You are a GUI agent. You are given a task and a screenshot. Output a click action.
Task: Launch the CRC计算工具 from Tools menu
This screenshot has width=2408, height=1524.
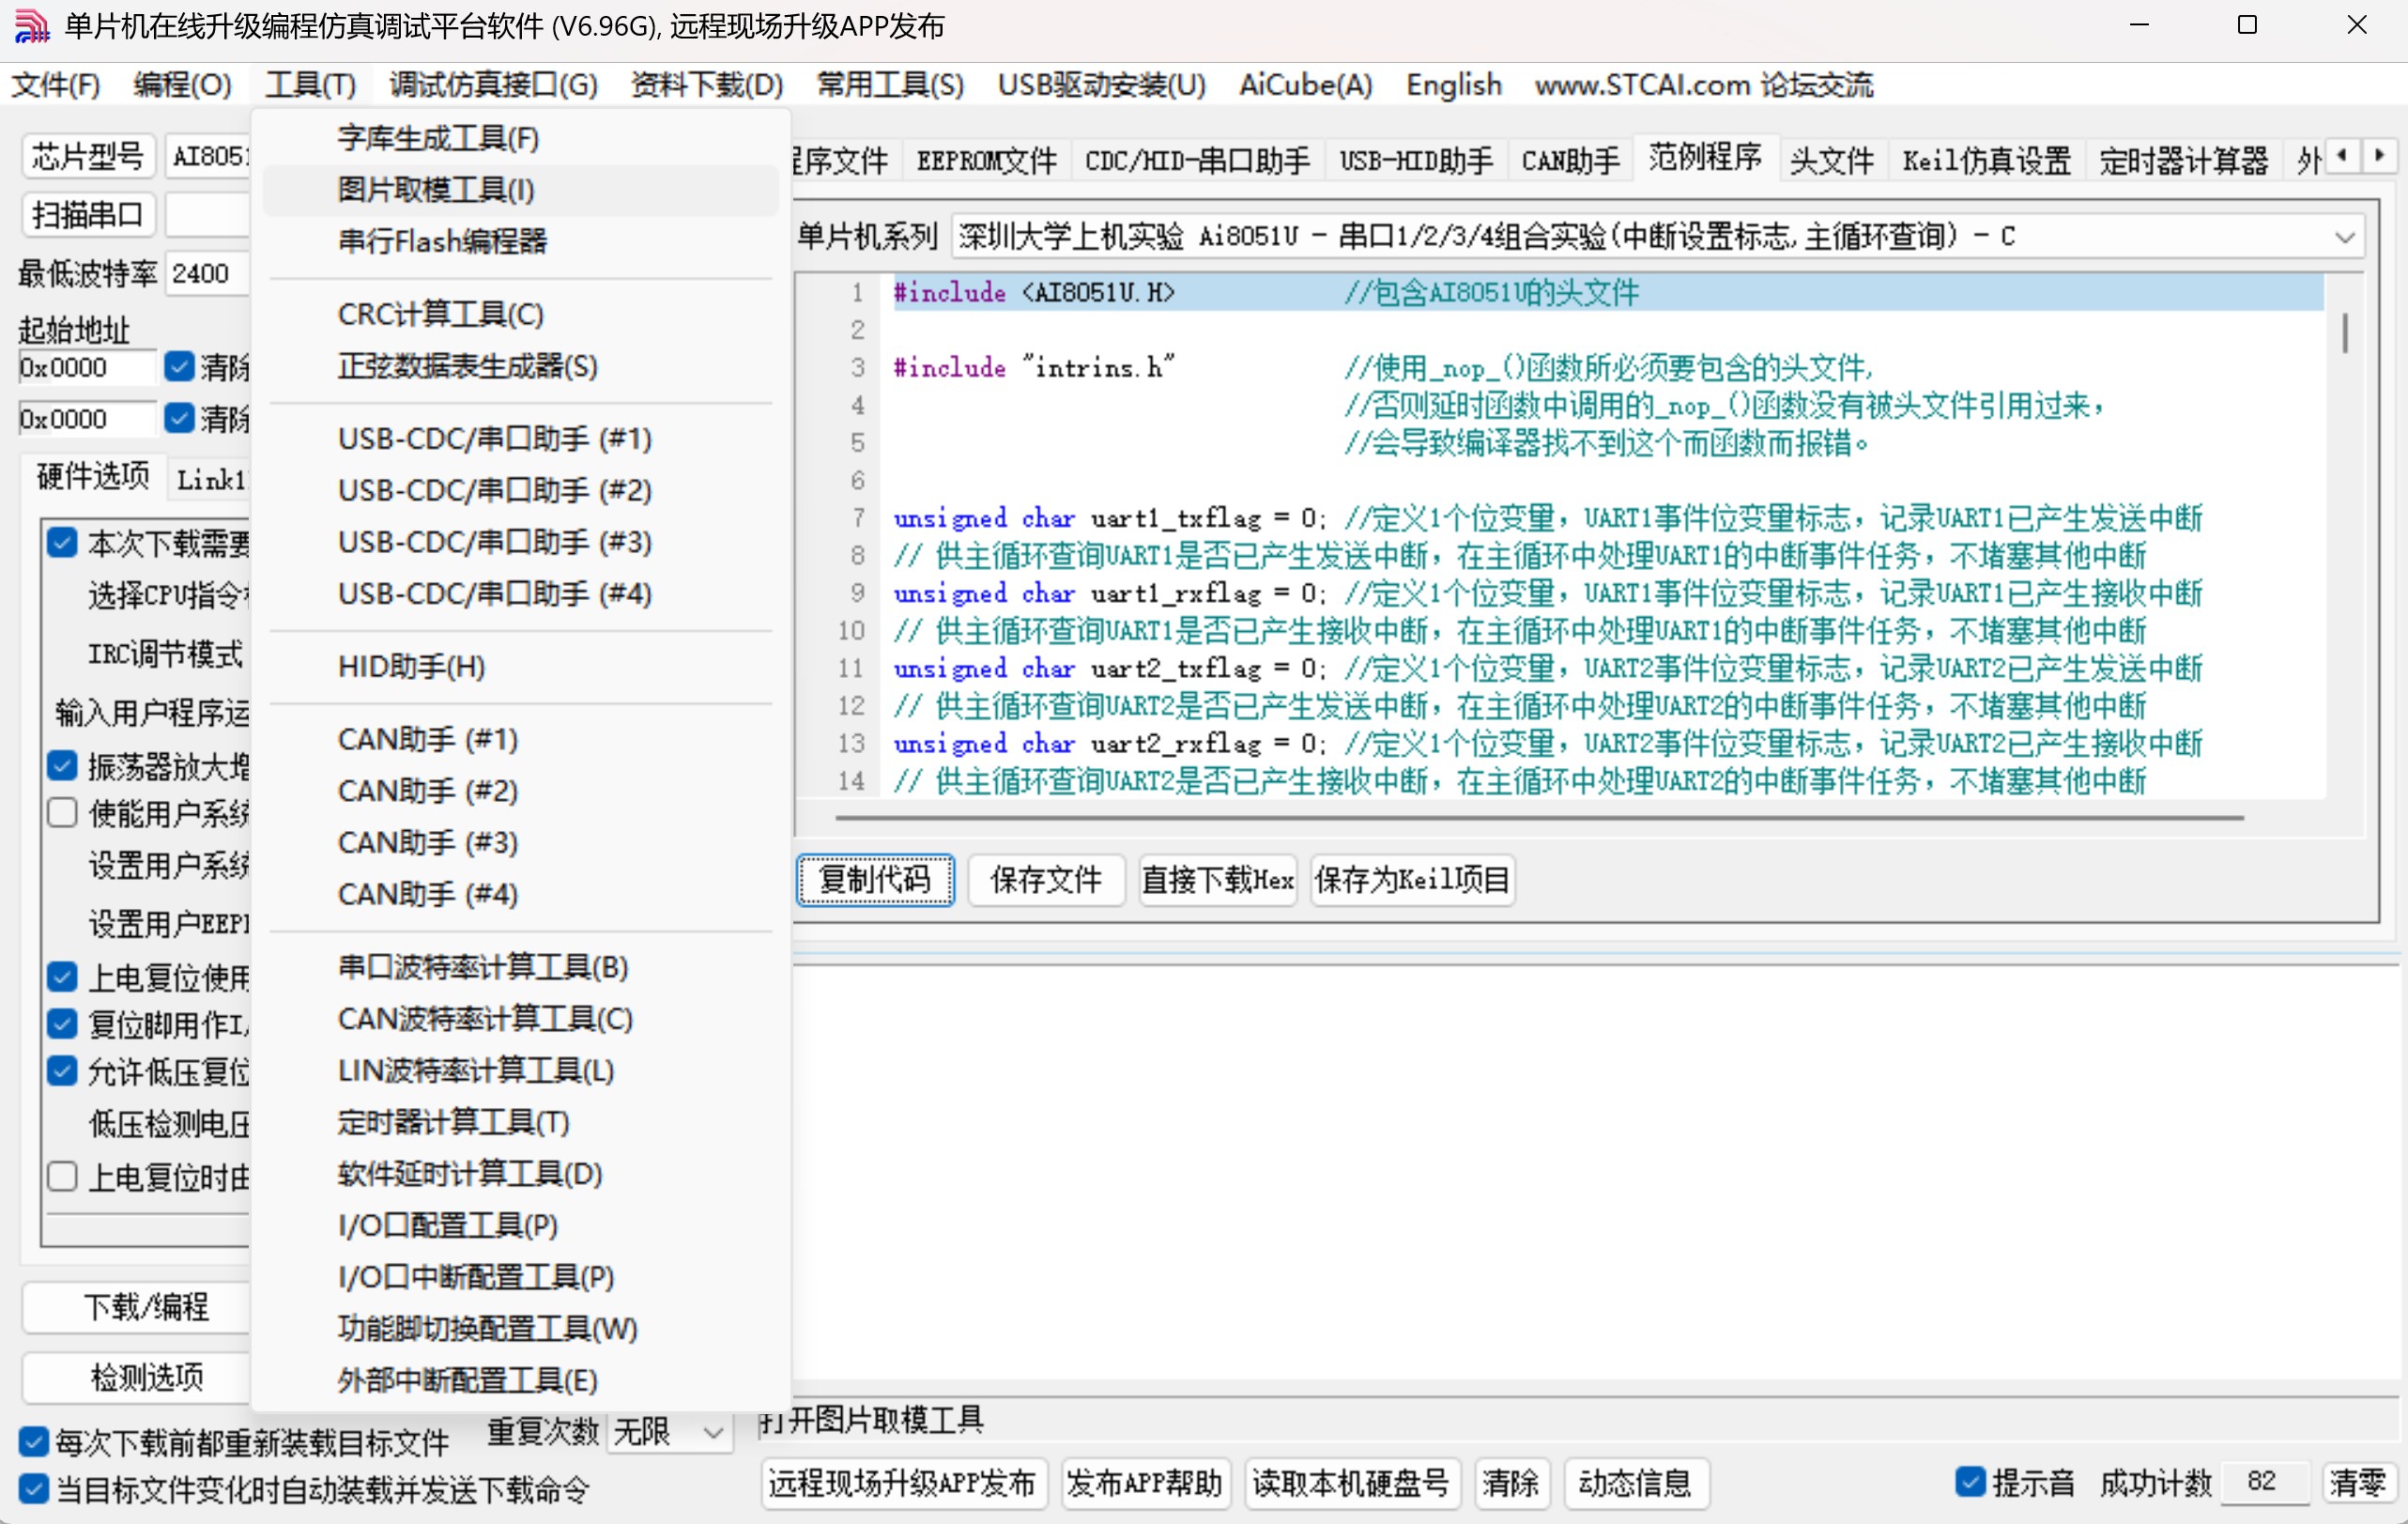click(440, 313)
